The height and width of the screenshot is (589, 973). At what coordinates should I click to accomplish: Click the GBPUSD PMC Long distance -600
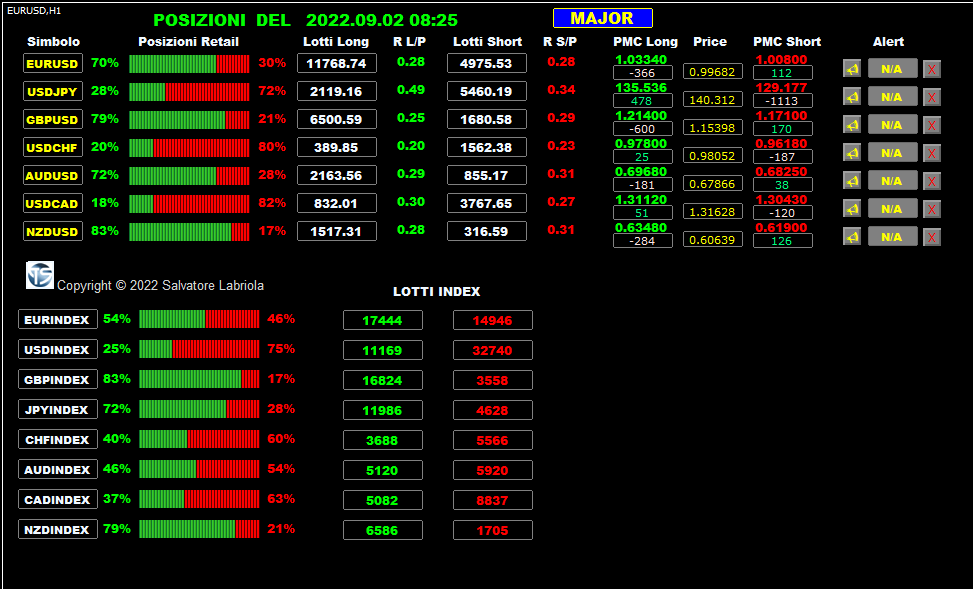642,128
